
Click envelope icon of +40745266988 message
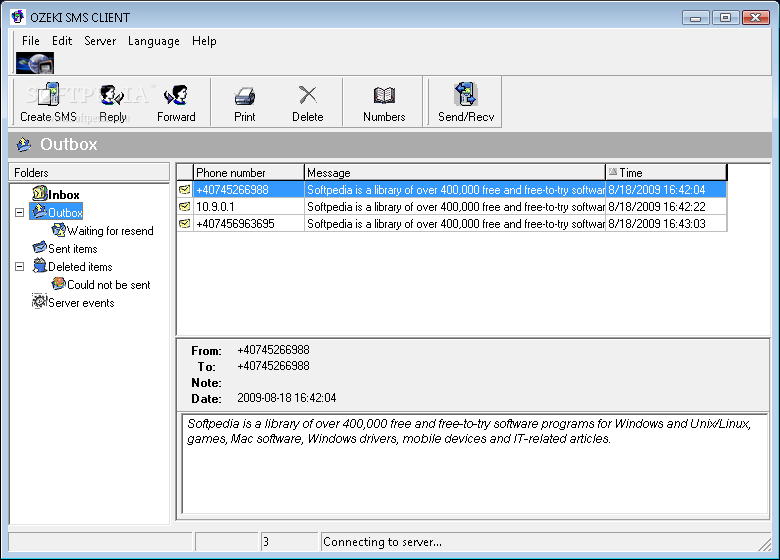tap(185, 189)
